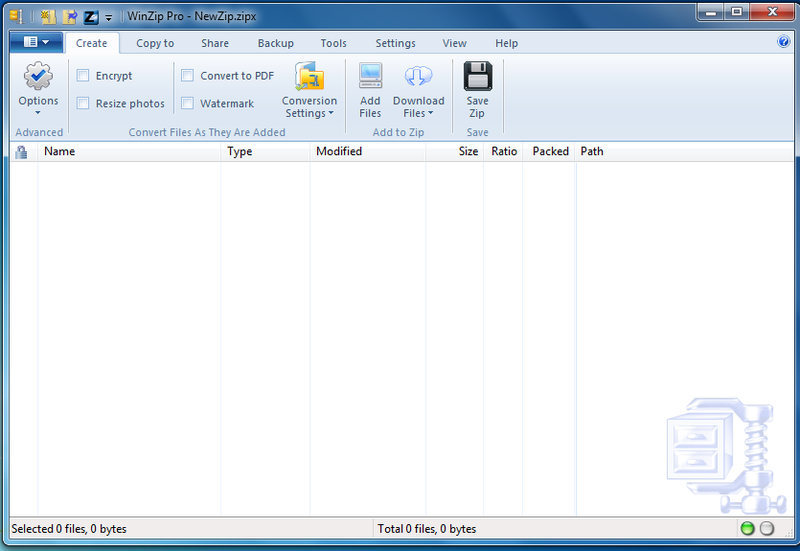This screenshot has height=551, width=800.
Task: Select the Settings tab
Action: 395,43
